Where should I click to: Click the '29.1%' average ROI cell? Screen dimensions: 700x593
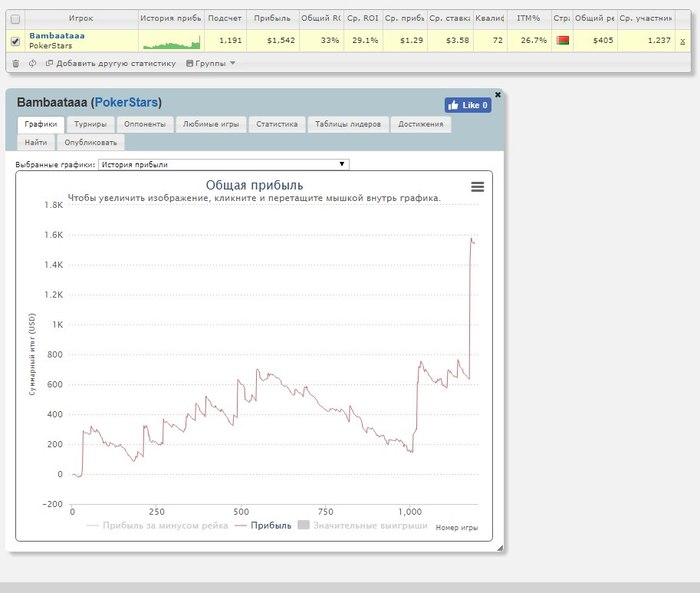[x=365, y=40]
